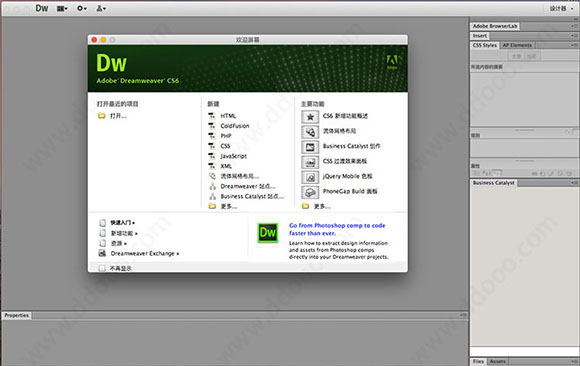This screenshot has height=366, width=580.
Task: Click the Dreamweaver Exchange » text link
Action: coord(145,253)
